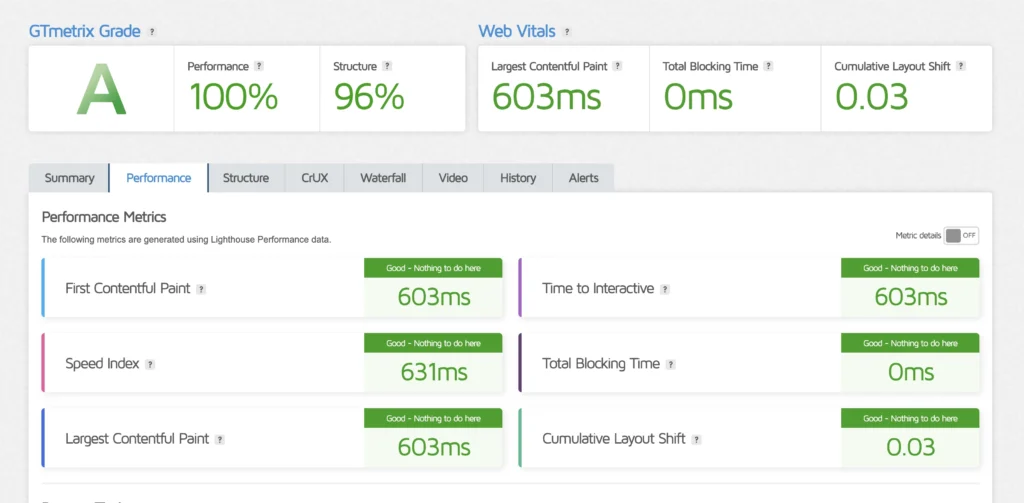This screenshot has height=503, width=1024.
Task: Open the Waterfall tab
Action: pos(383,178)
